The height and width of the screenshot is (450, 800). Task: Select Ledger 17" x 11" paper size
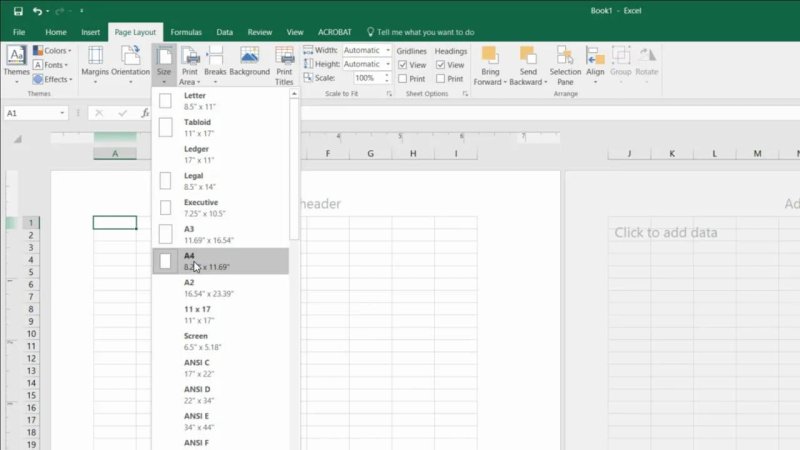[x=221, y=154]
